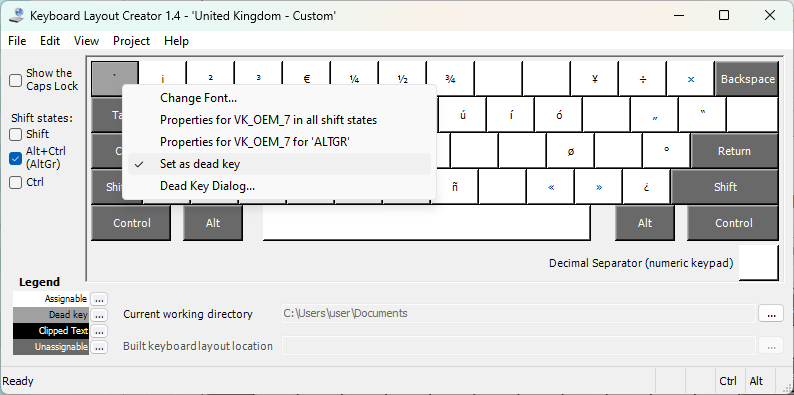Open color picker for Assignable legend
This screenshot has height=395, width=794.
click(x=99, y=299)
